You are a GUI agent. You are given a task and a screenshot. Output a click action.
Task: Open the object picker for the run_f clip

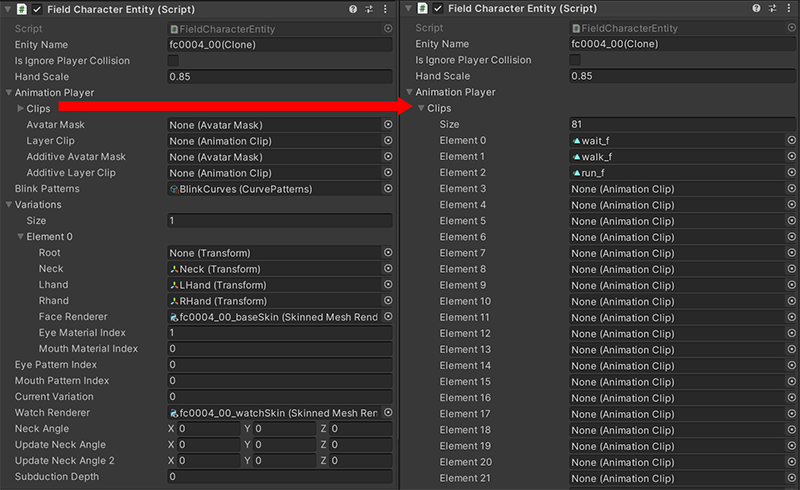[x=790, y=173]
